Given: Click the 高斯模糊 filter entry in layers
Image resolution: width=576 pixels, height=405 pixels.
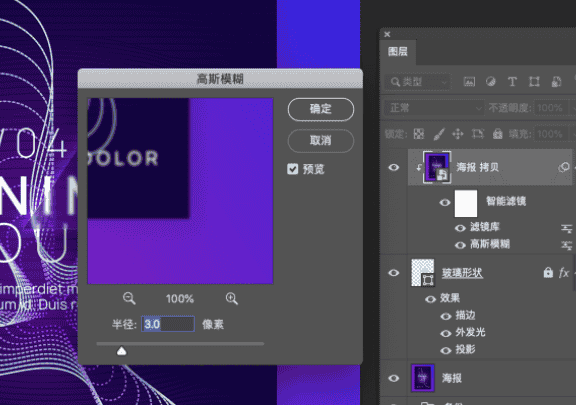Looking at the screenshot, I should coord(490,244).
